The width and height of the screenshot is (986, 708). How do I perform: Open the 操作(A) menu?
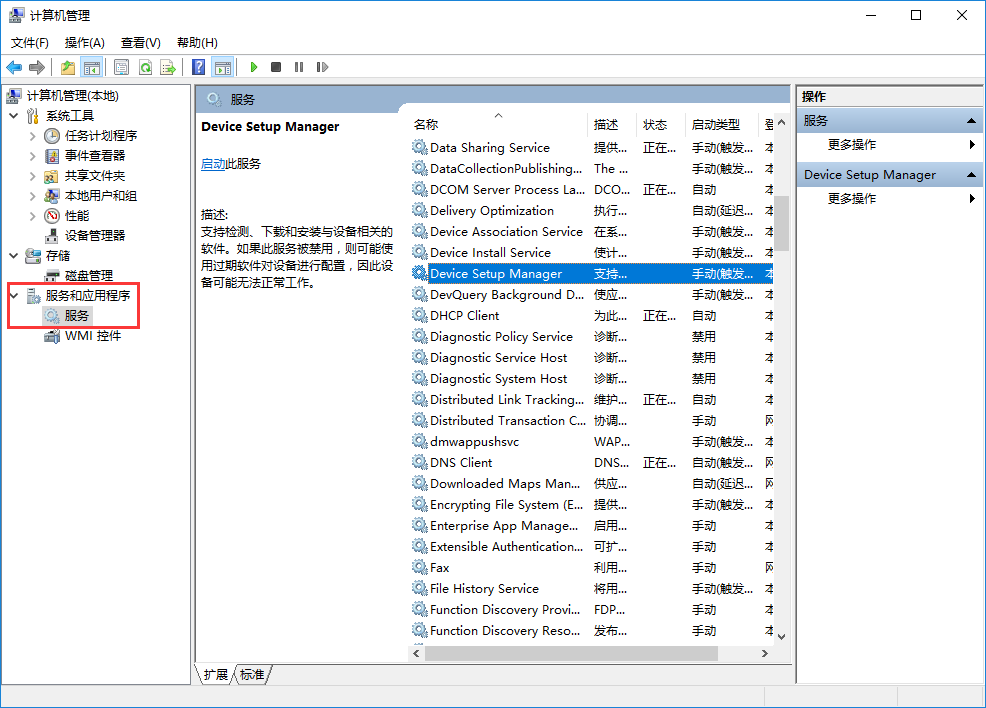84,43
